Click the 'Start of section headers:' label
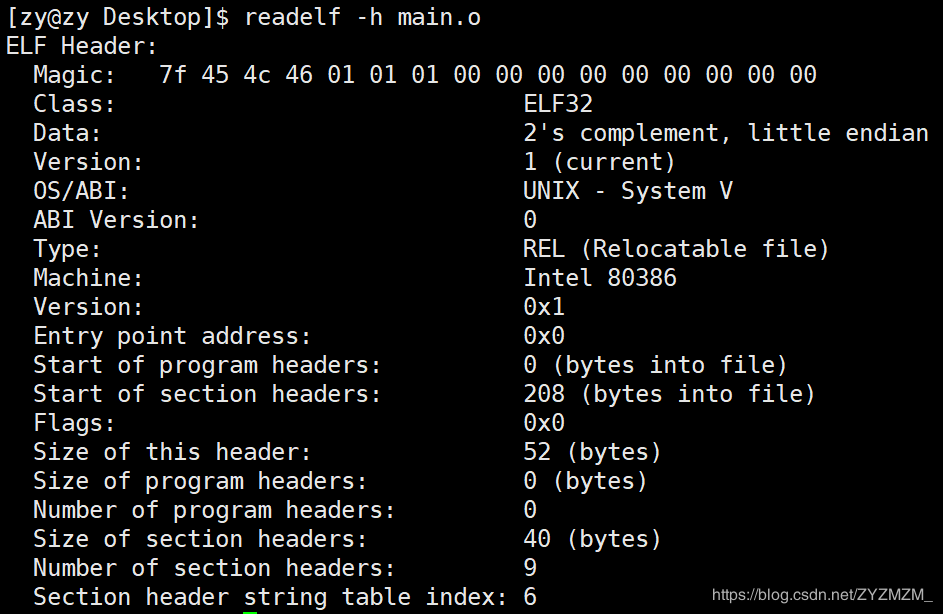This screenshot has height=614, width=943. click(x=207, y=394)
